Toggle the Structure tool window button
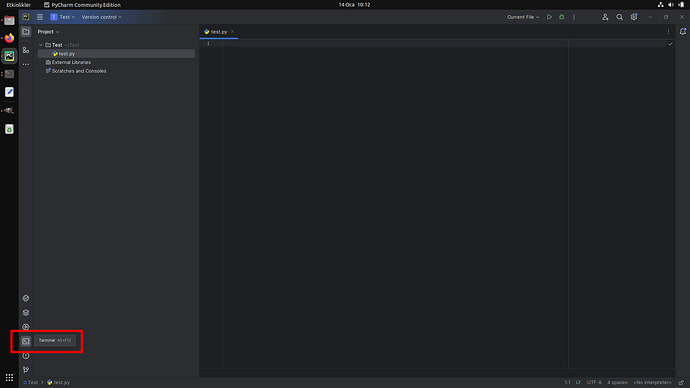 click(26, 50)
